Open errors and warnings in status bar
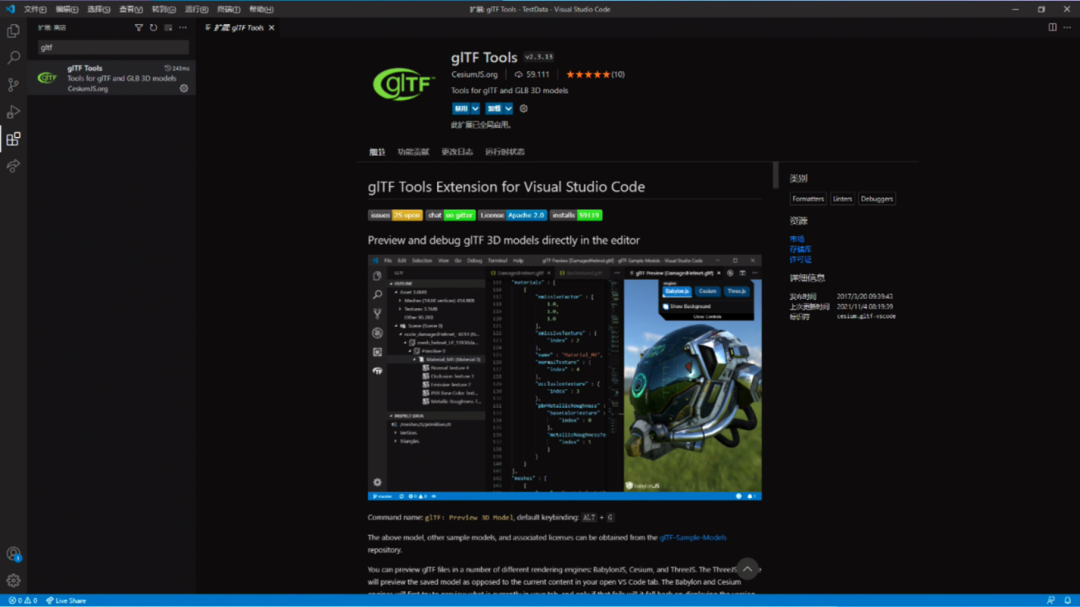The height and width of the screenshot is (607, 1080). (x=23, y=601)
